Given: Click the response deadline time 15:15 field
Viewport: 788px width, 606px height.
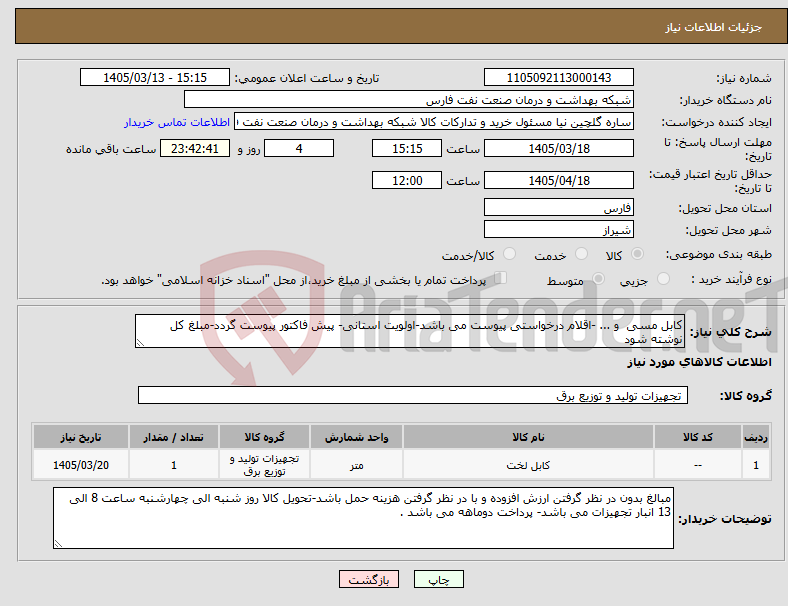Looking at the screenshot, I should tap(407, 148).
